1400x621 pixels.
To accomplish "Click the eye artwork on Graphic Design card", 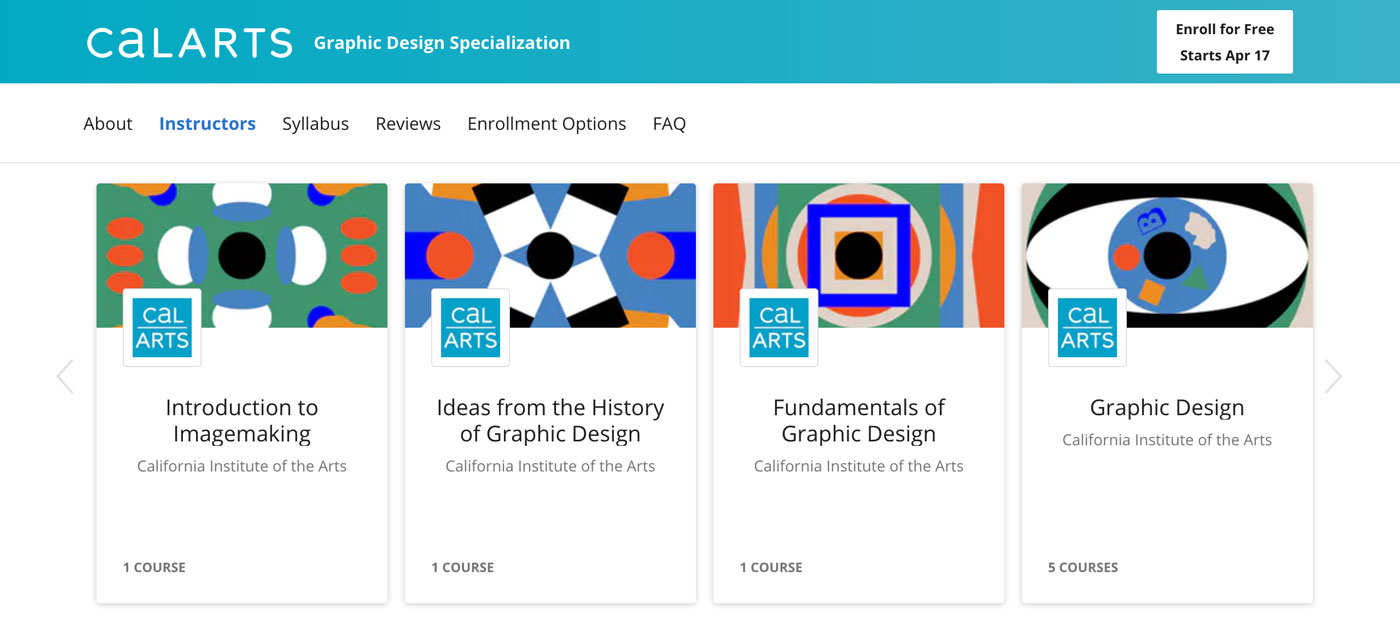I will pos(1167,255).
